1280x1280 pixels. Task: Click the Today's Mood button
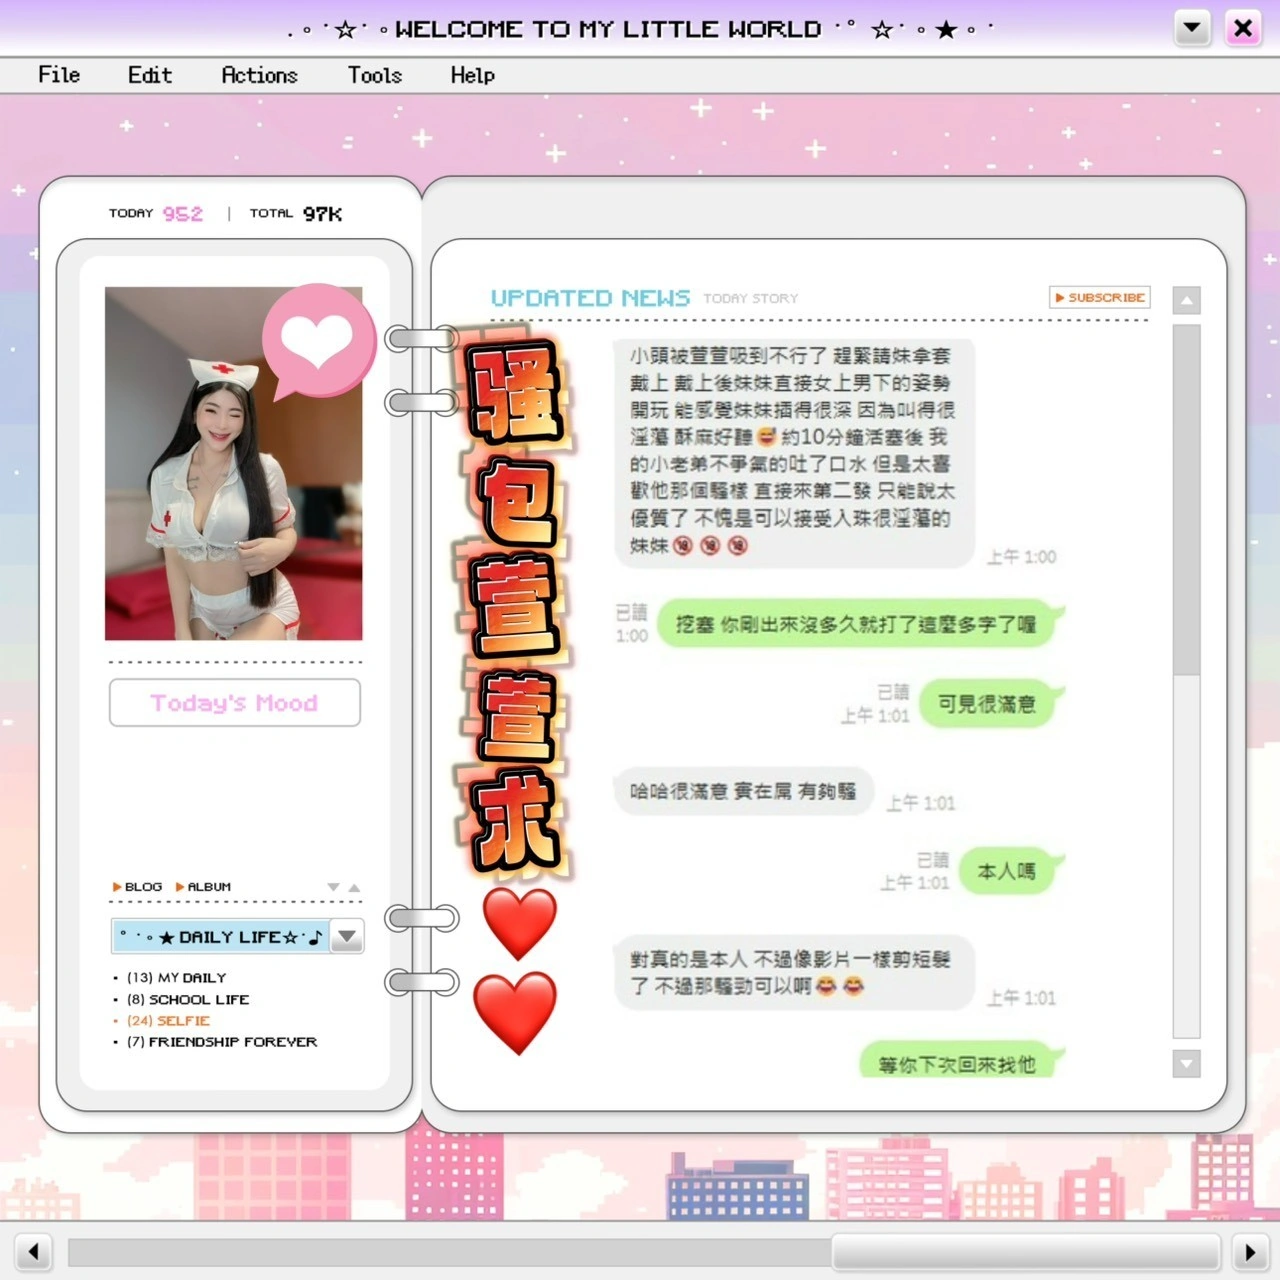tap(234, 703)
